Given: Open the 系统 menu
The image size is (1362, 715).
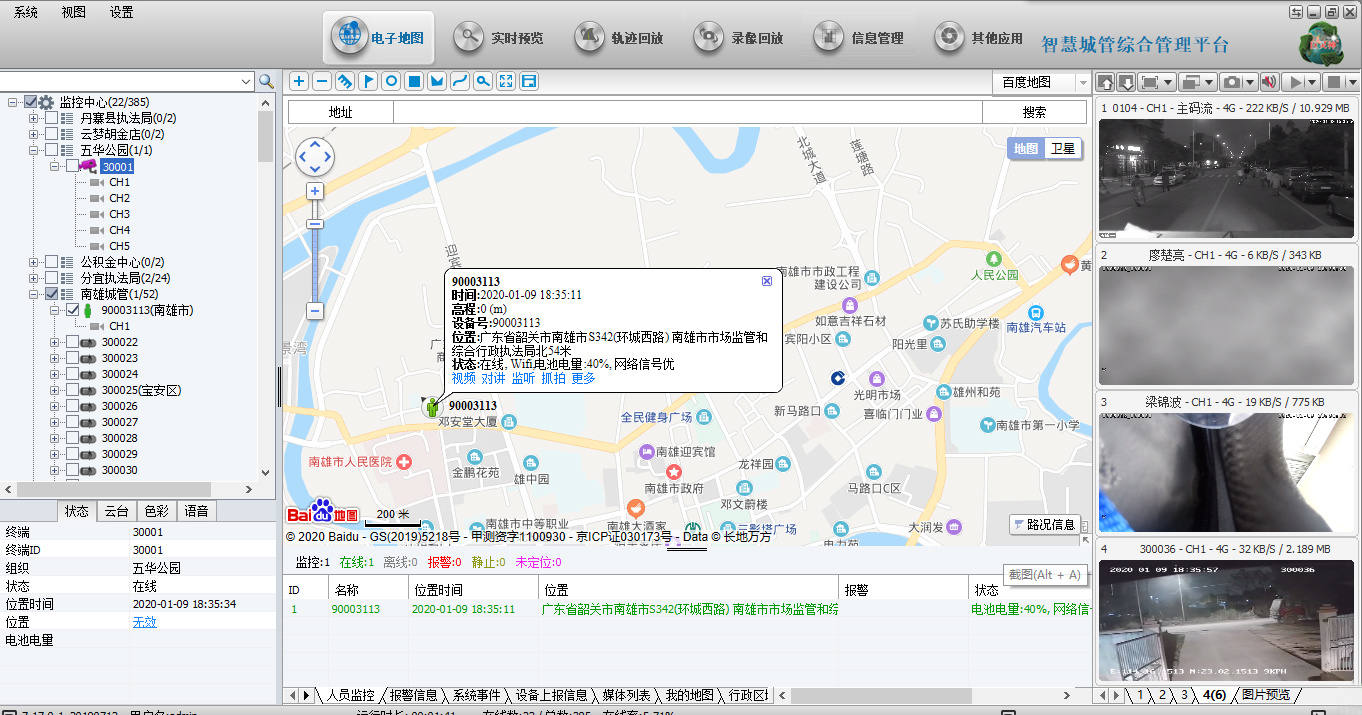Looking at the screenshot, I should (x=26, y=12).
